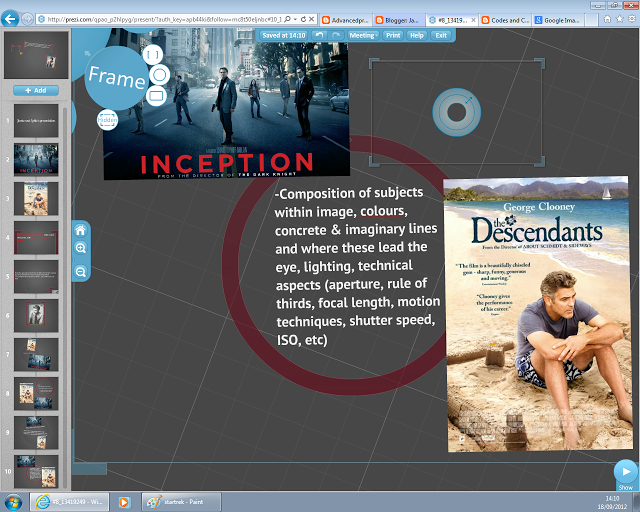Click the overview thumbnail at sidebar top
The height and width of the screenshot is (512, 640).
(x=36, y=55)
